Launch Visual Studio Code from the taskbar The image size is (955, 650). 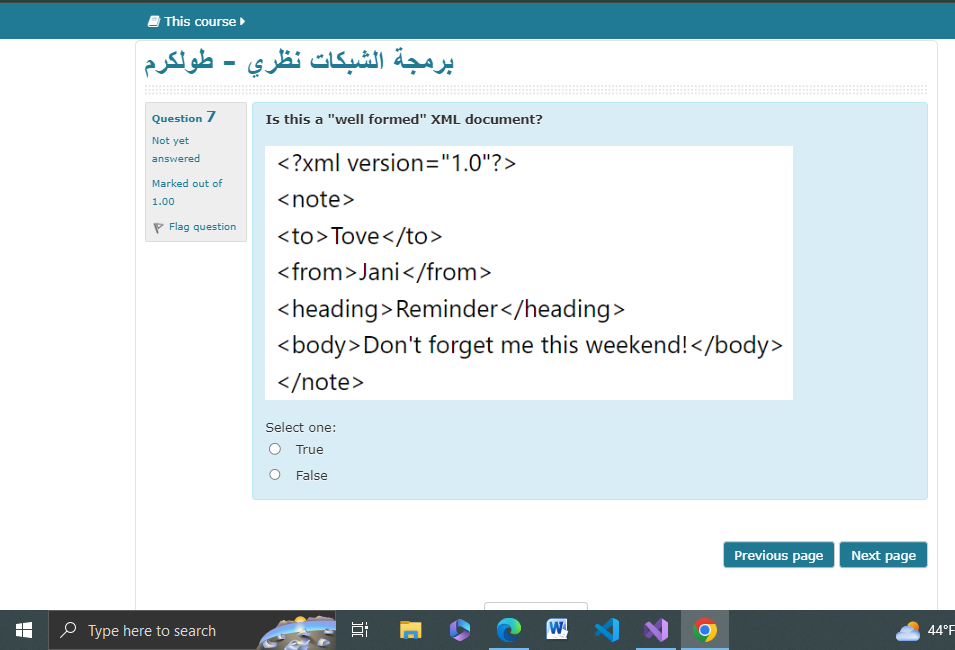pos(607,630)
